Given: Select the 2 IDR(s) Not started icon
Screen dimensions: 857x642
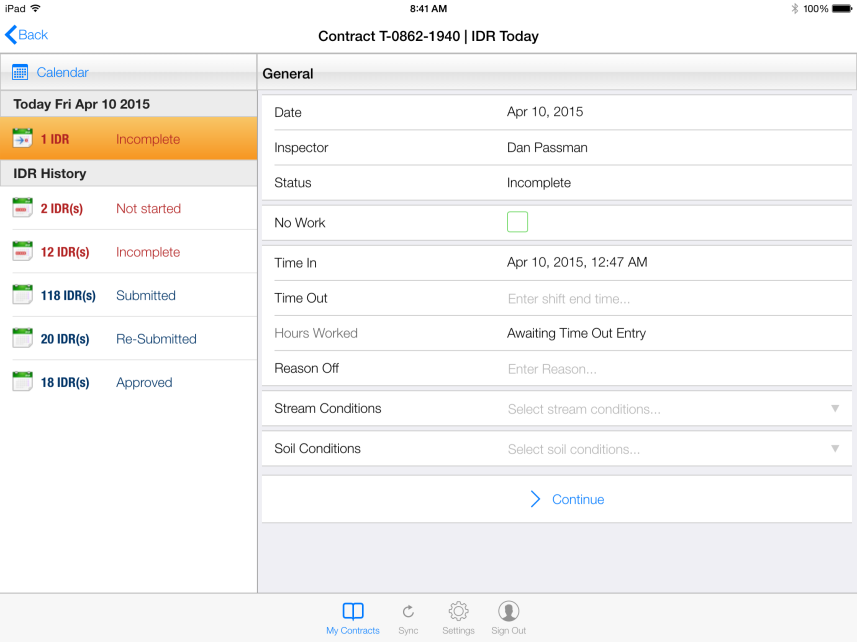Looking at the screenshot, I should [x=22, y=208].
